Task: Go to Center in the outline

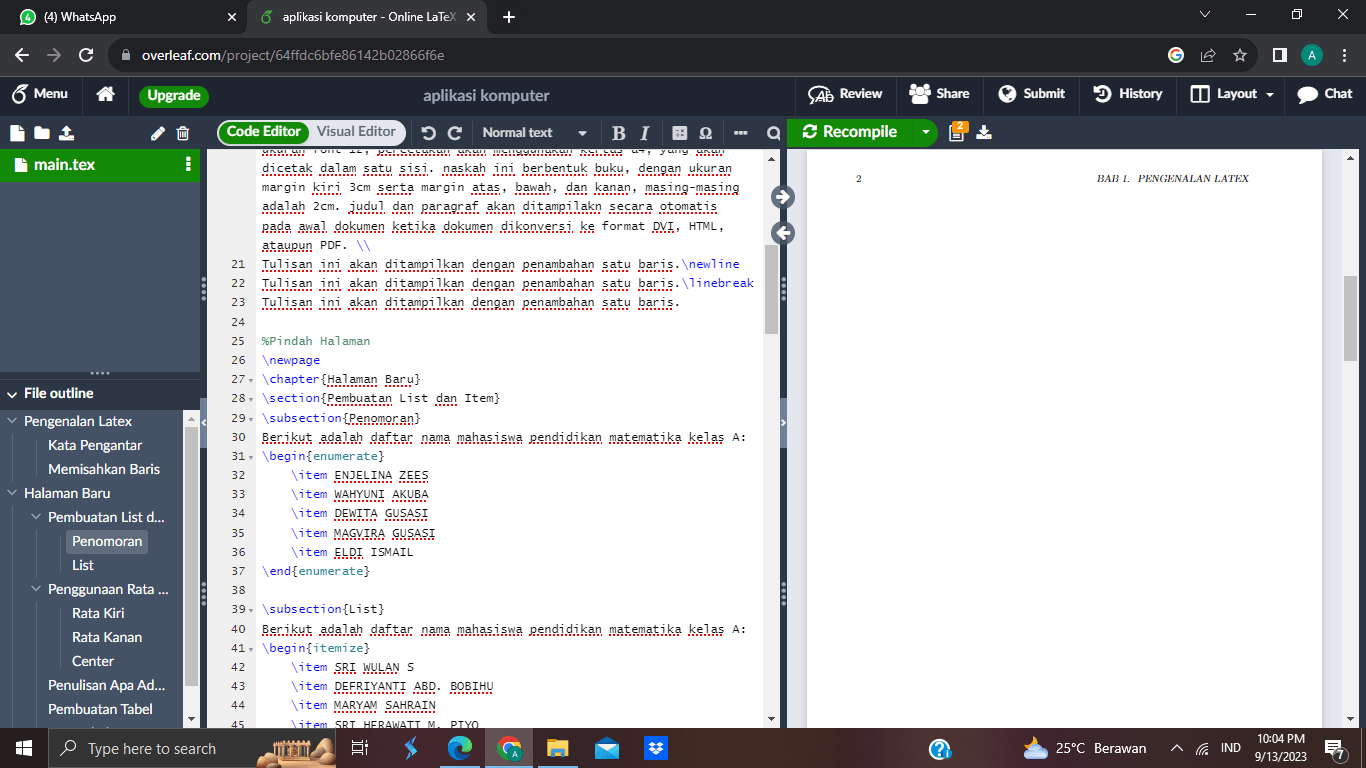Action: tap(93, 661)
